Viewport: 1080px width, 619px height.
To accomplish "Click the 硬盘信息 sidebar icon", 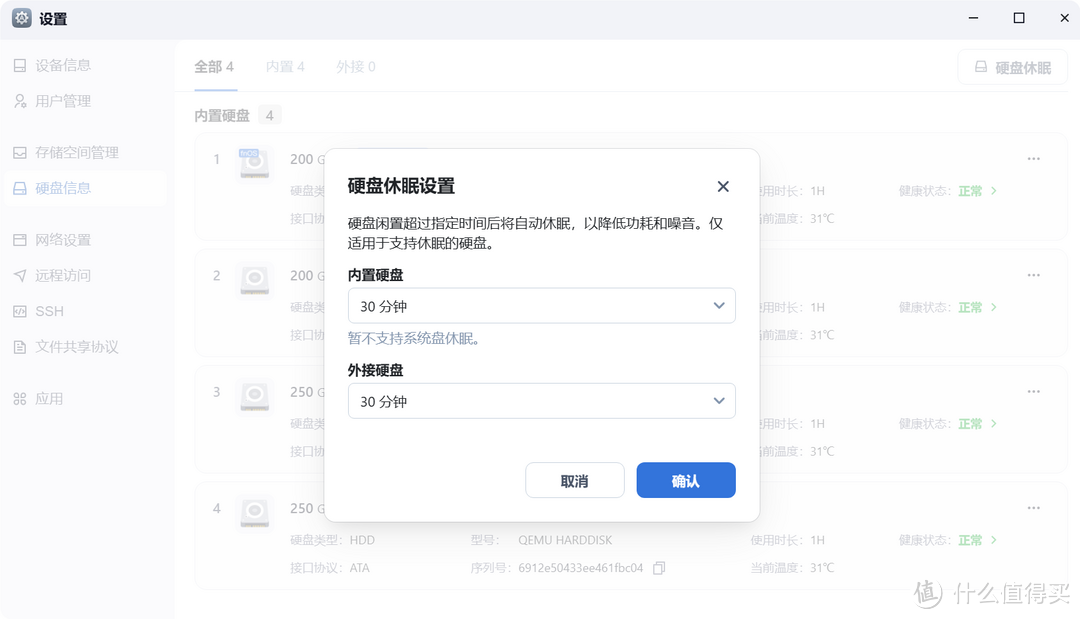I will 20,188.
